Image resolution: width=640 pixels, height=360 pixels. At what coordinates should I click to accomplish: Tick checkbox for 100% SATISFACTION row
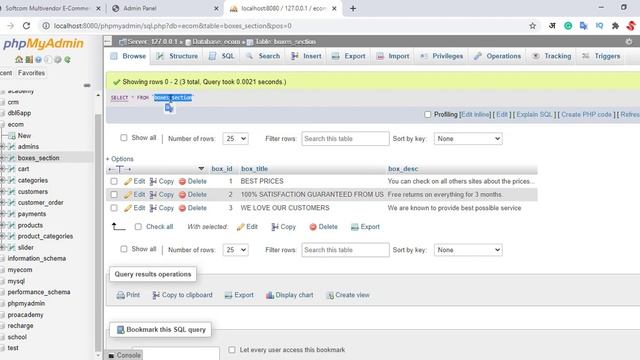114,195
